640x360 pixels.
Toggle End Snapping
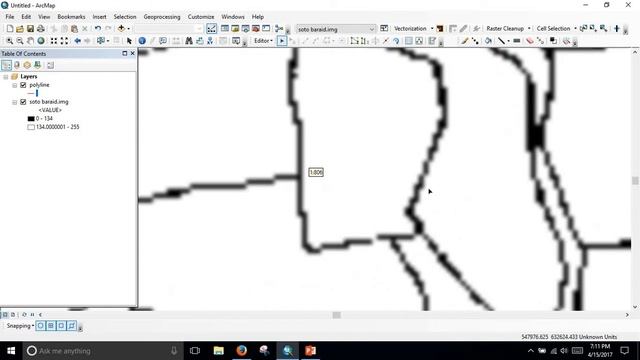51,326
